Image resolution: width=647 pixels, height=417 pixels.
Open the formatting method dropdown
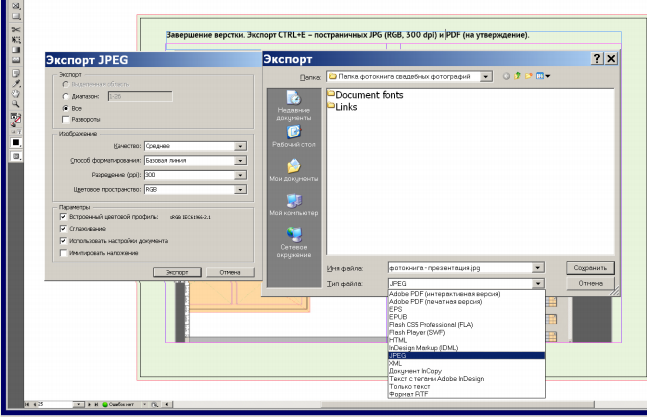coord(240,160)
